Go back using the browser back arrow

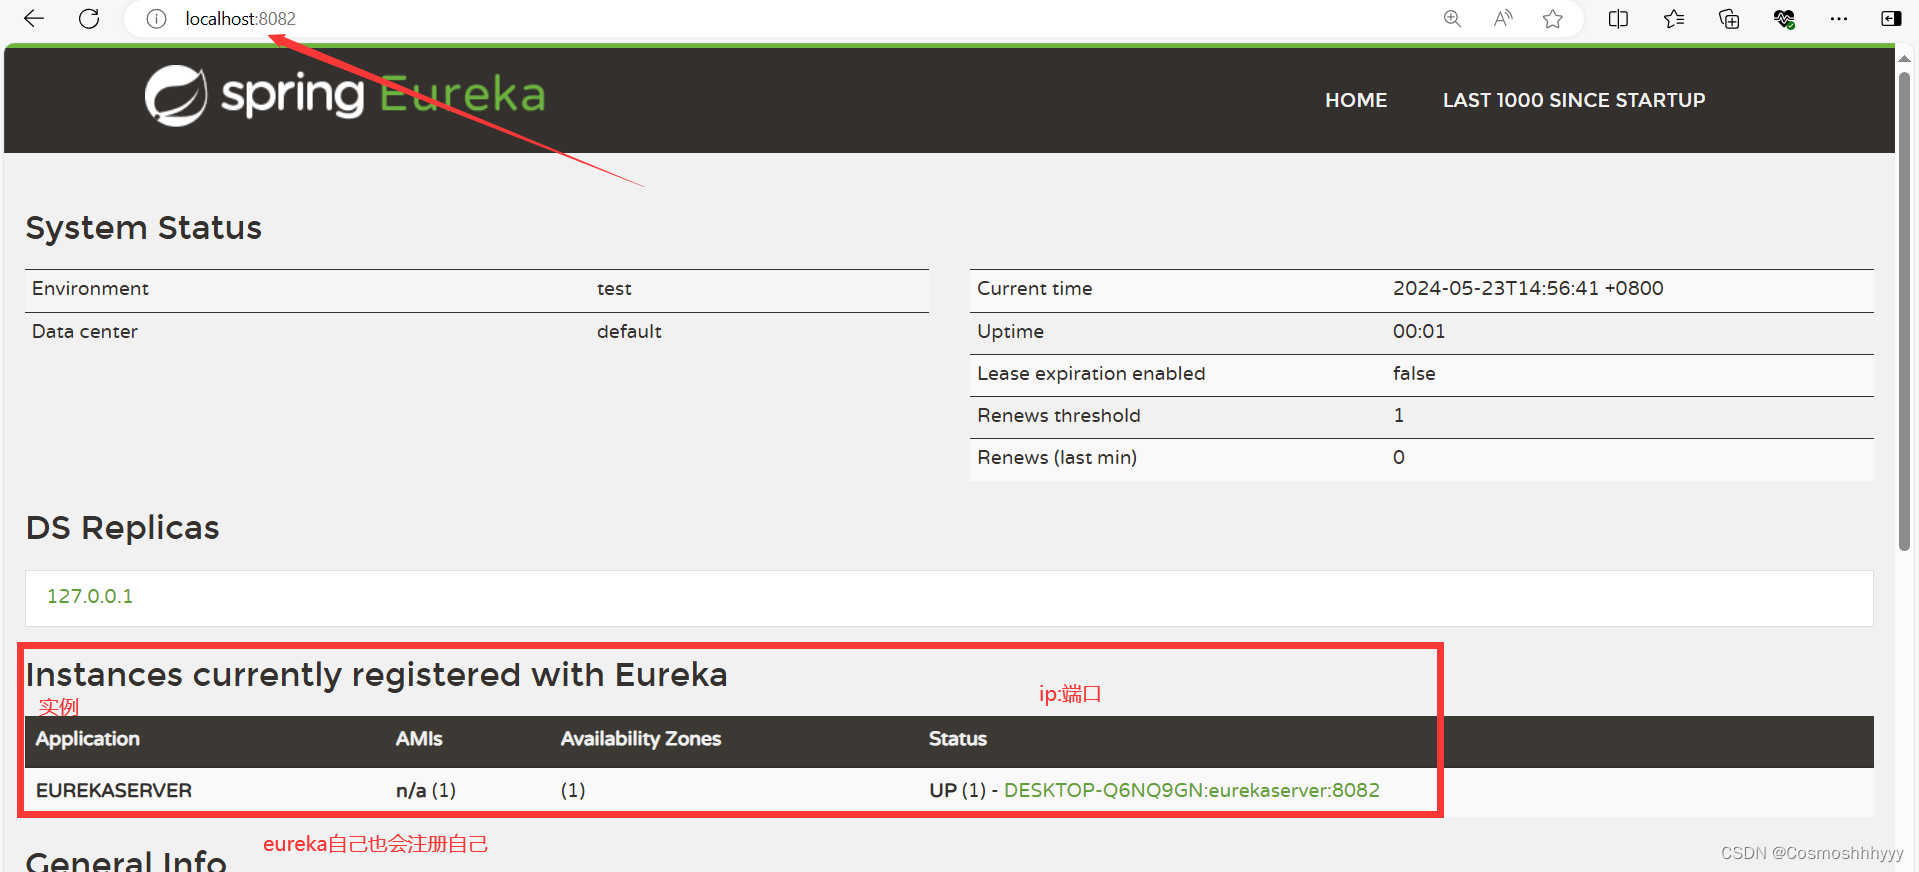(34, 18)
